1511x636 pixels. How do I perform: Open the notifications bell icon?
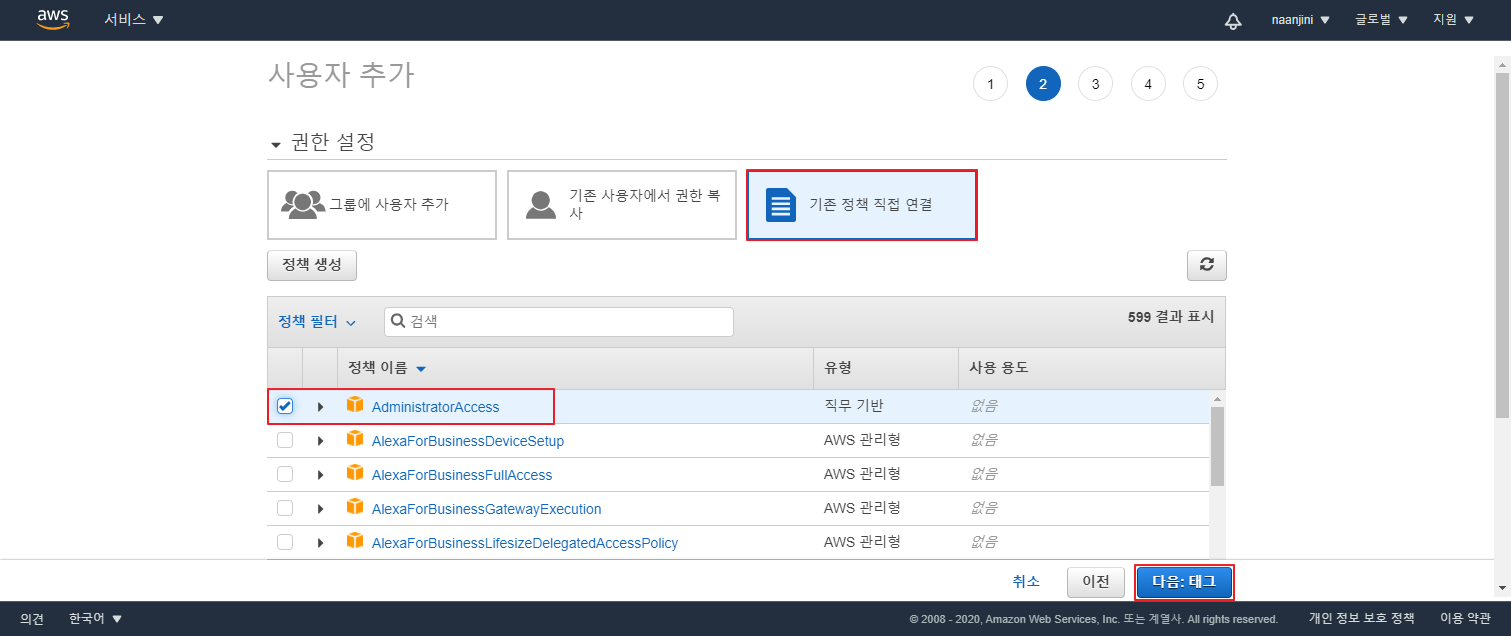click(1233, 21)
